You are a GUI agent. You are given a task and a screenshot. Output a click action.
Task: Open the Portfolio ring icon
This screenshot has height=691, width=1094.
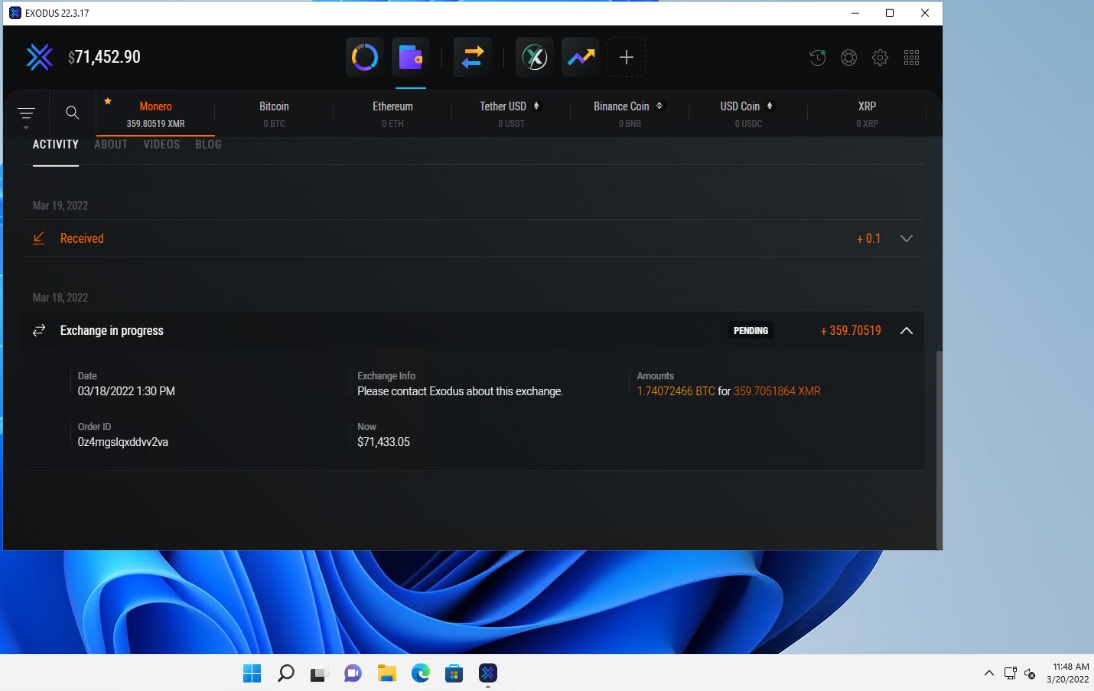click(364, 57)
